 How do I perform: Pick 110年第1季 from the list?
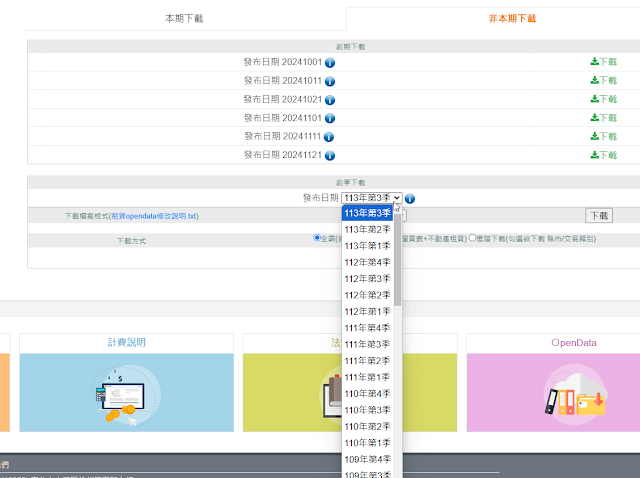[367, 443]
